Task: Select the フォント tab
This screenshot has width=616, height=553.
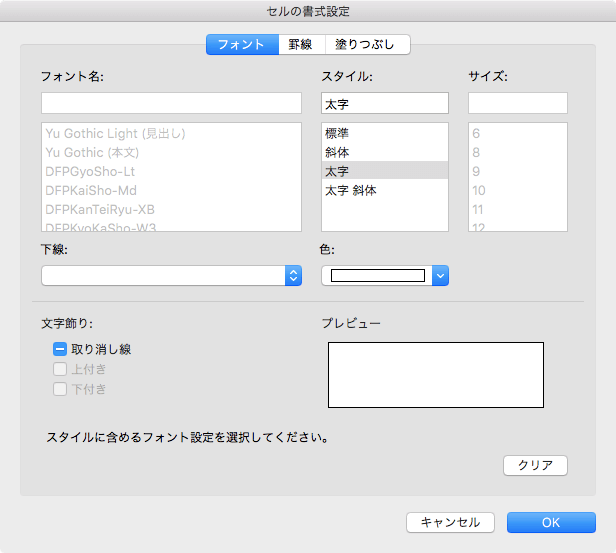Action: click(x=242, y=44)
